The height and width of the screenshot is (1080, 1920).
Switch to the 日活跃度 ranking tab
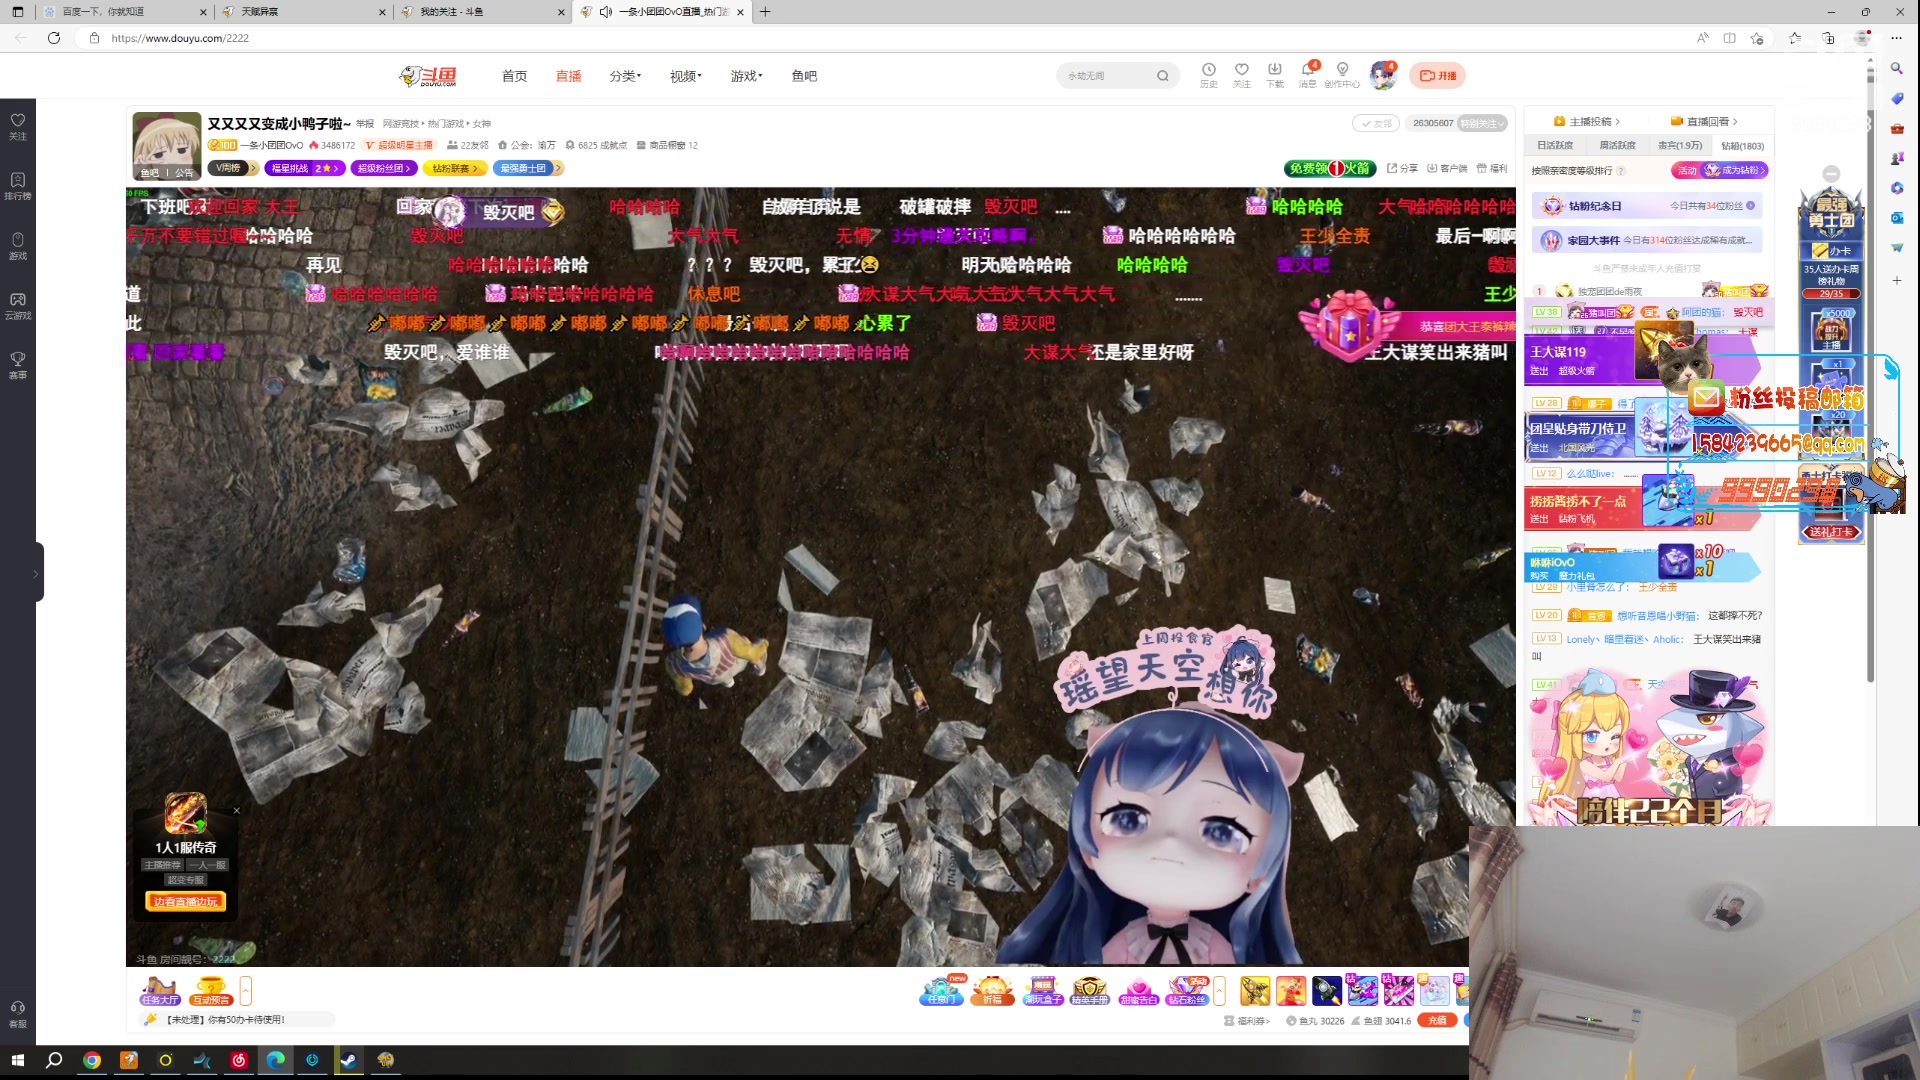click(x=1555, y=146)
